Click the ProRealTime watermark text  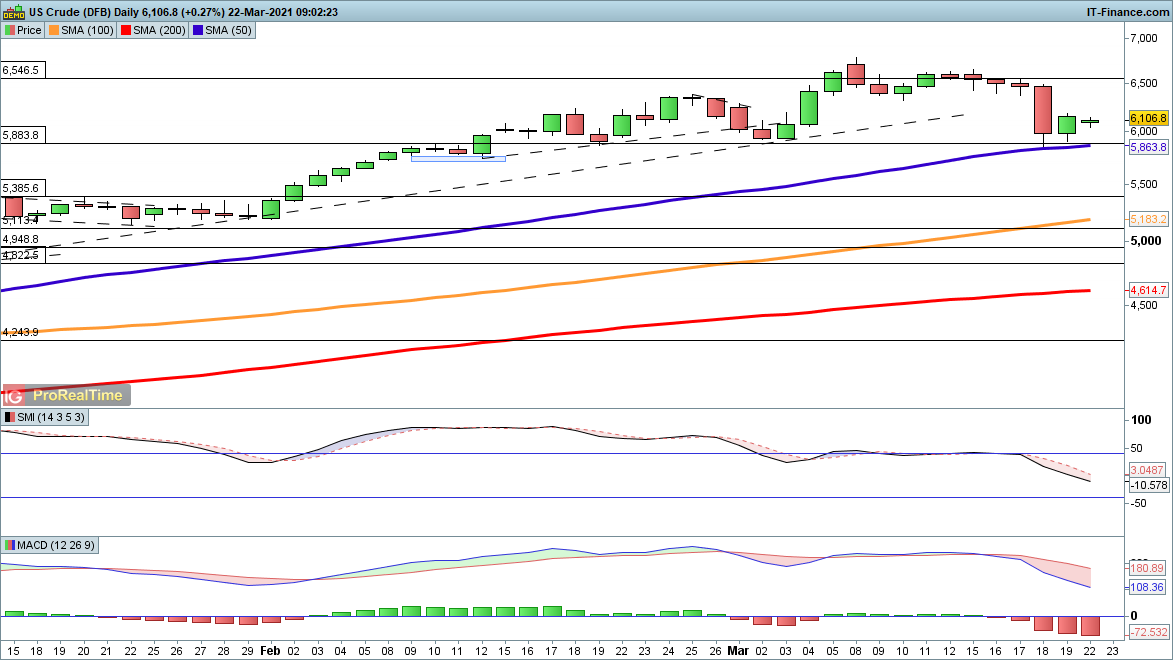[75, 395]
